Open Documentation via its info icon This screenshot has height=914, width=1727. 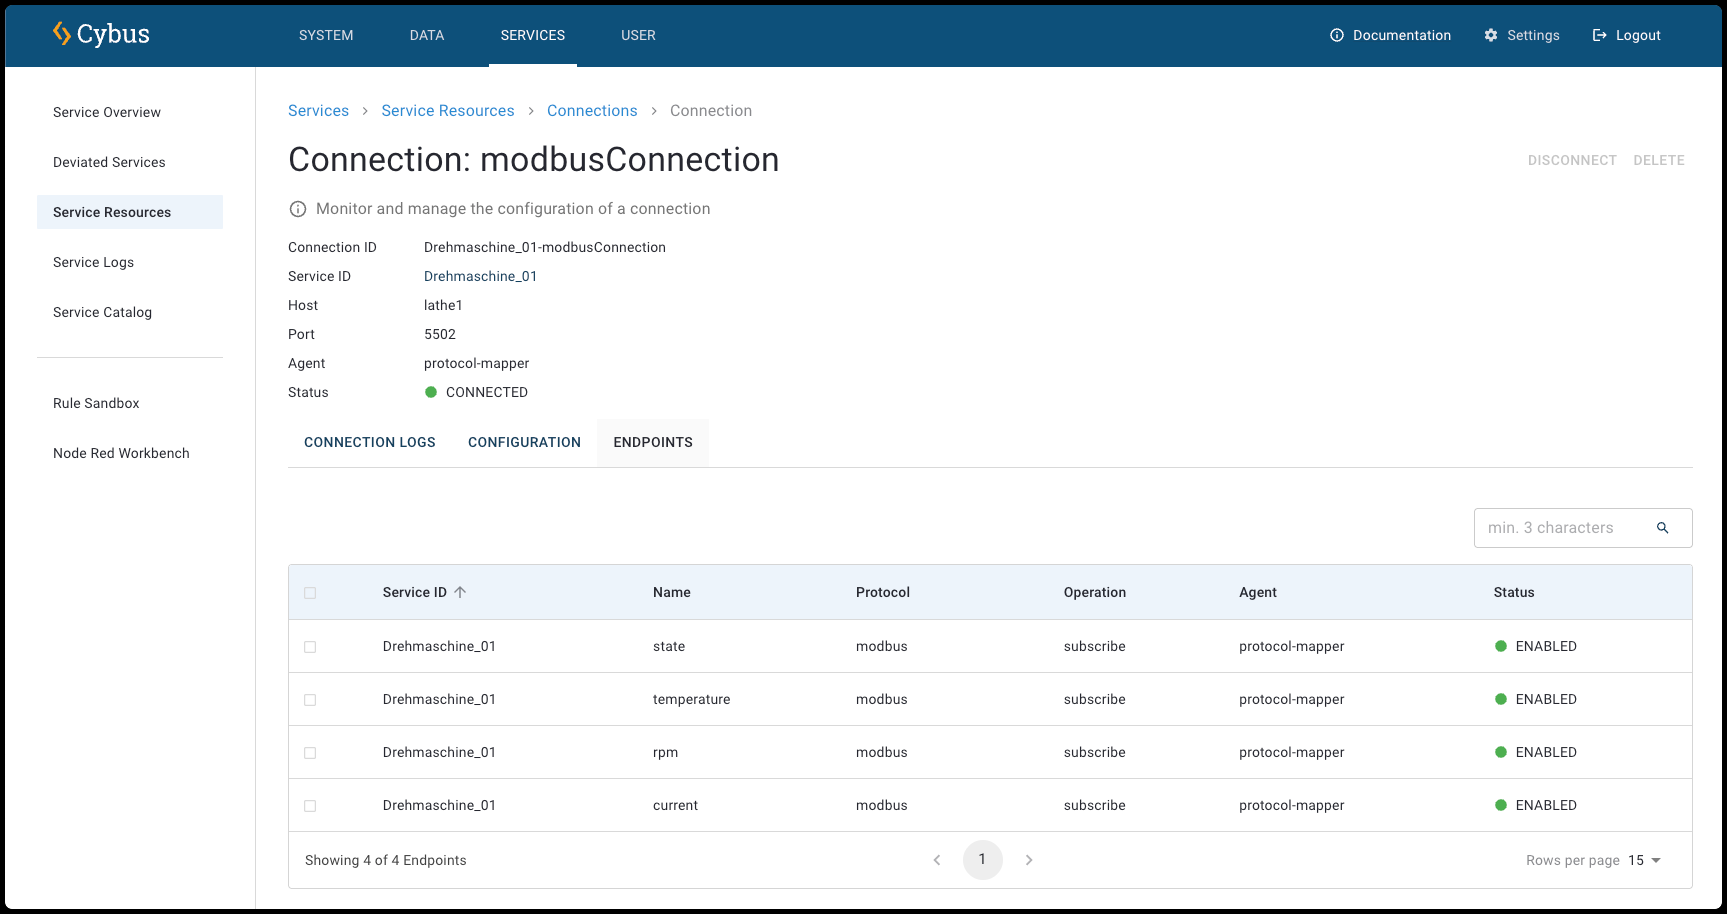tap(1336, 35)
